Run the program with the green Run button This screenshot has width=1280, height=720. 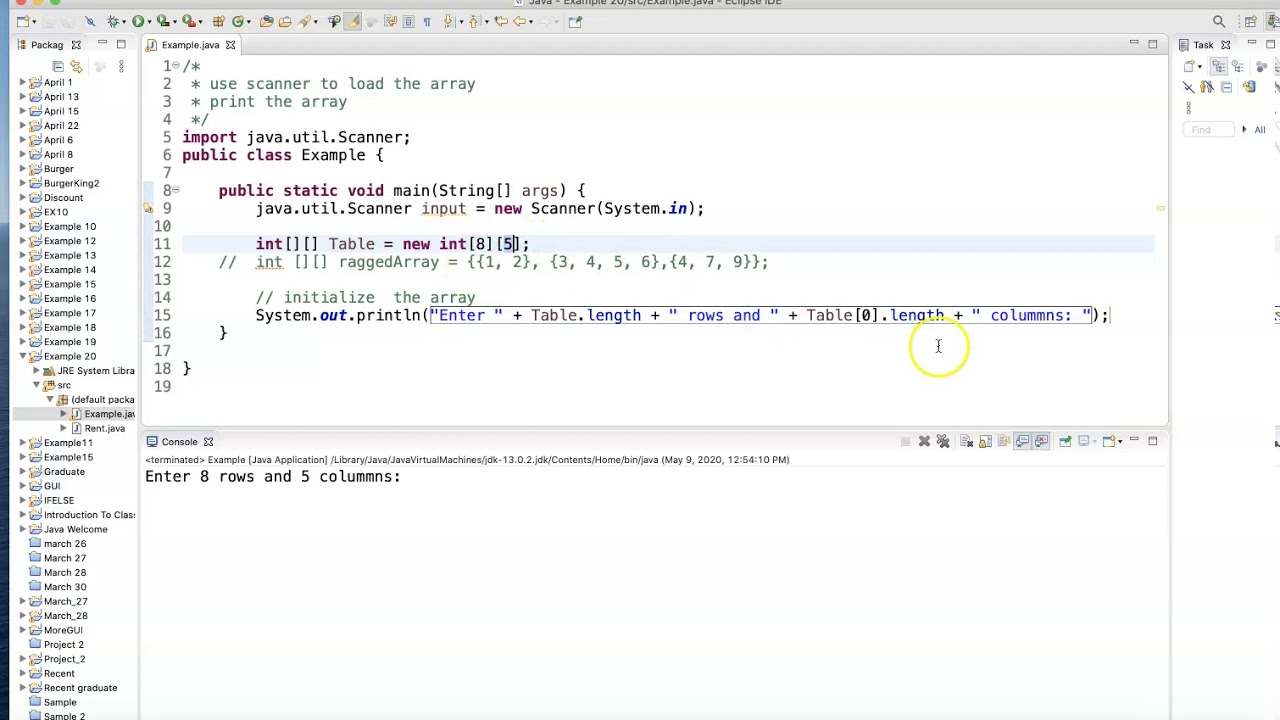click(x=138, y=21)
